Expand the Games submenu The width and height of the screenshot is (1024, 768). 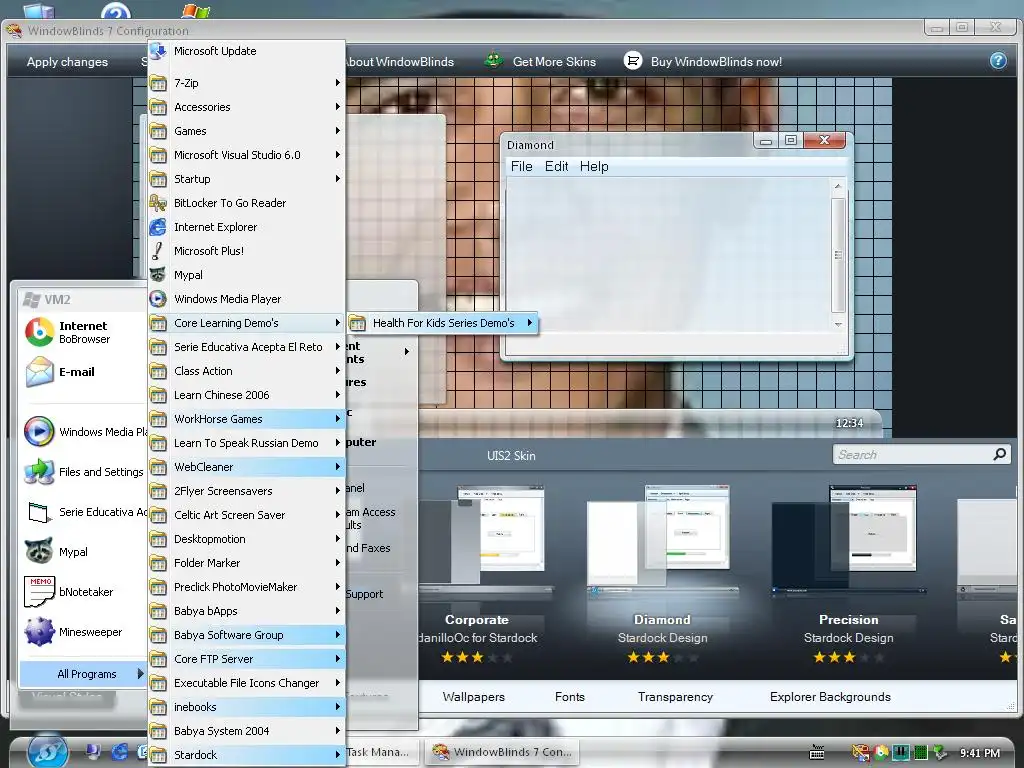point(246,131)
